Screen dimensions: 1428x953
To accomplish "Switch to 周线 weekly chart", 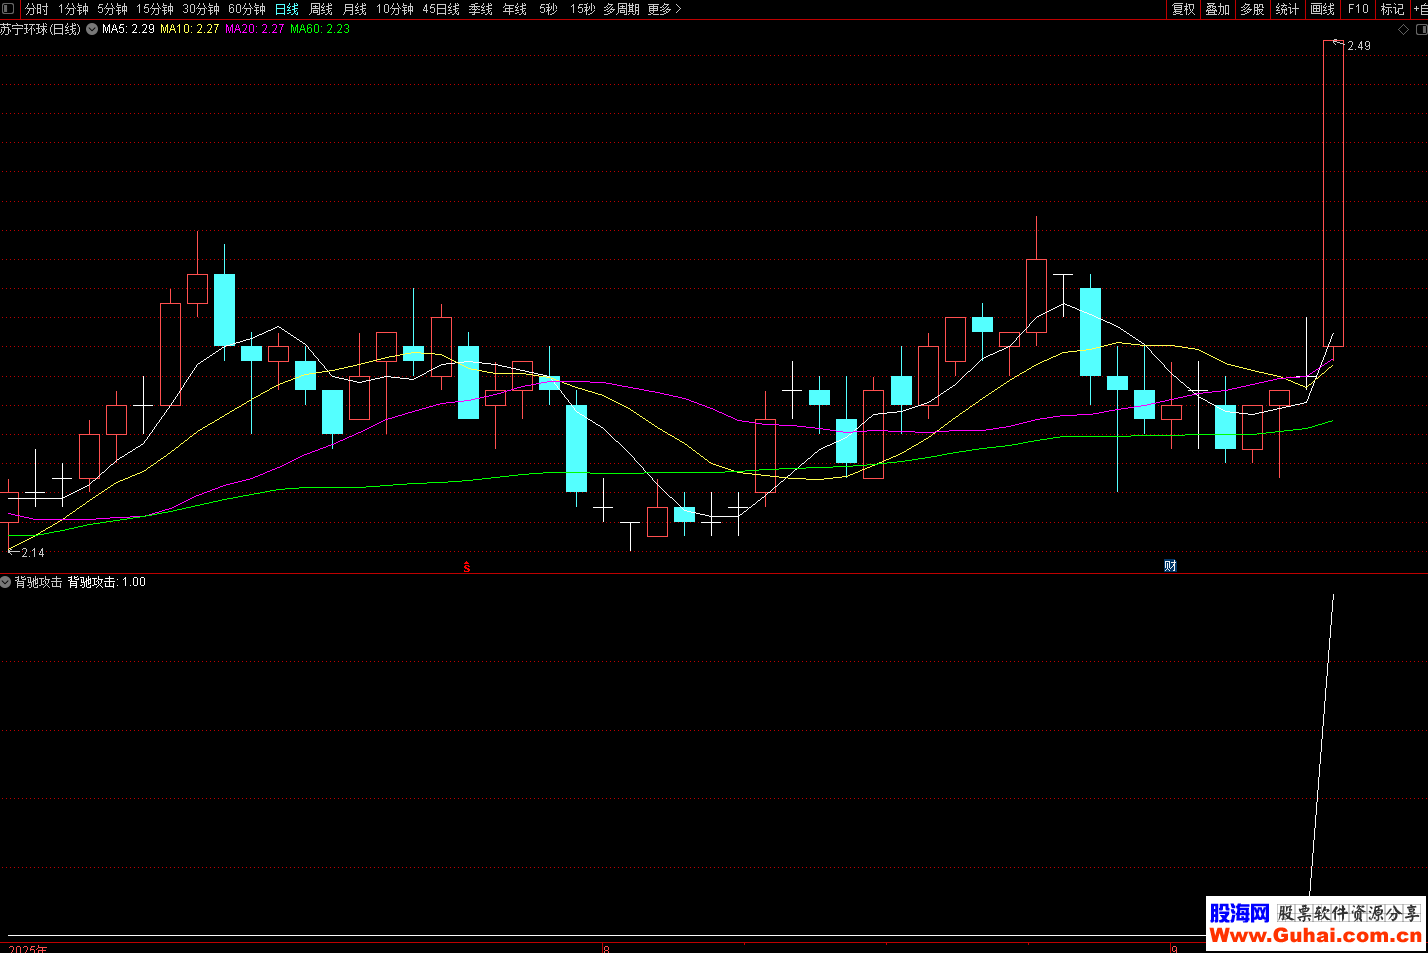I will (321, 9).
